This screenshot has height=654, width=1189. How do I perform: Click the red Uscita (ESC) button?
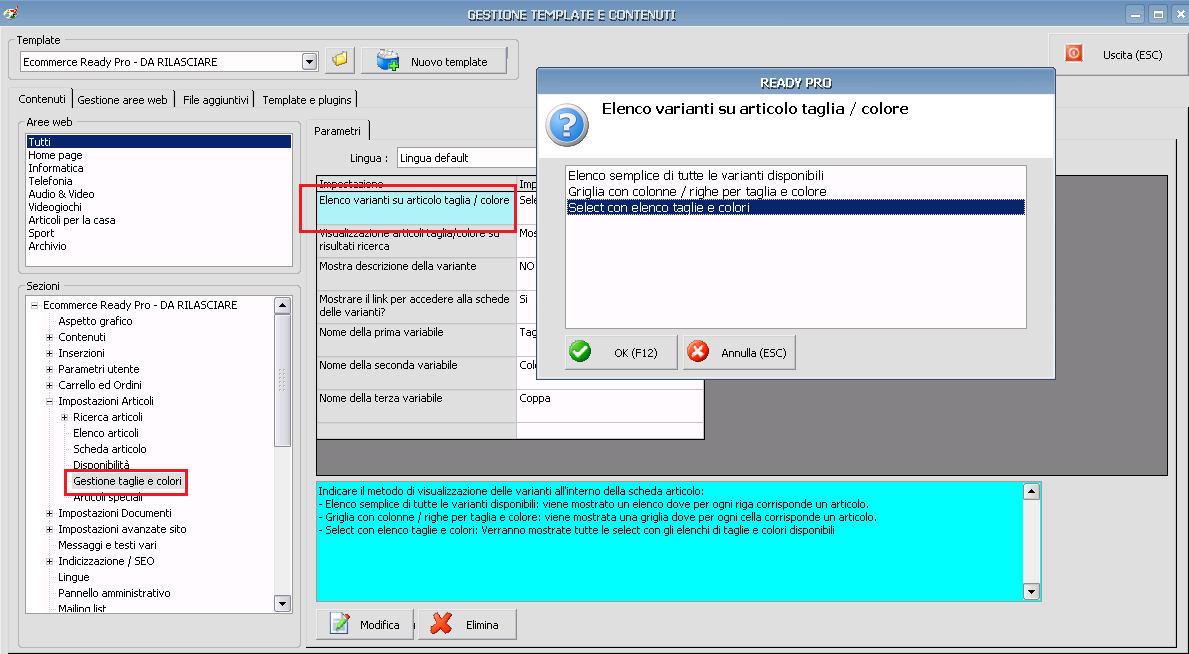(1118, 55)
